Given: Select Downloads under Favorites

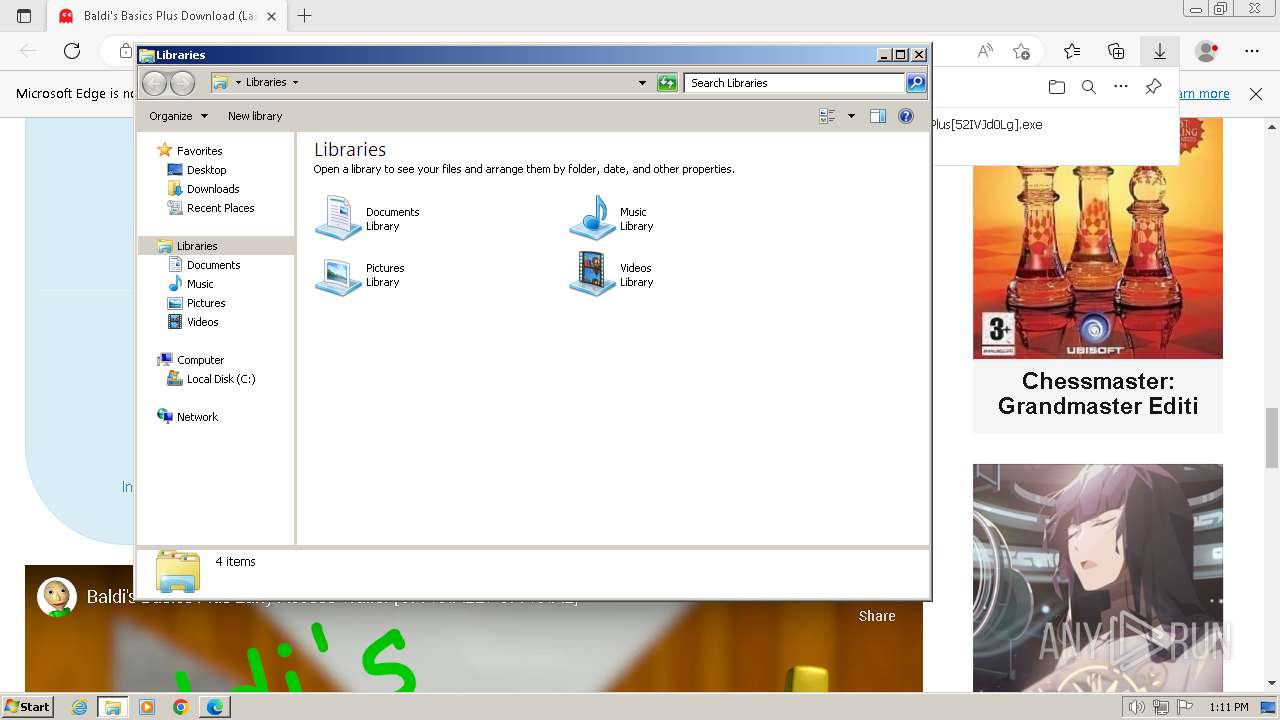Looking at the screenshot, I should pos(213,189).
